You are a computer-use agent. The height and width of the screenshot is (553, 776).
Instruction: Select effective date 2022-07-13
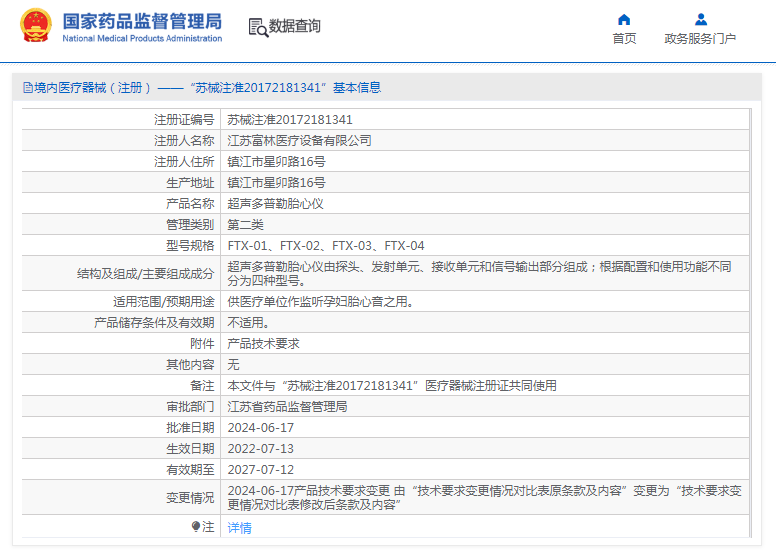261,449
